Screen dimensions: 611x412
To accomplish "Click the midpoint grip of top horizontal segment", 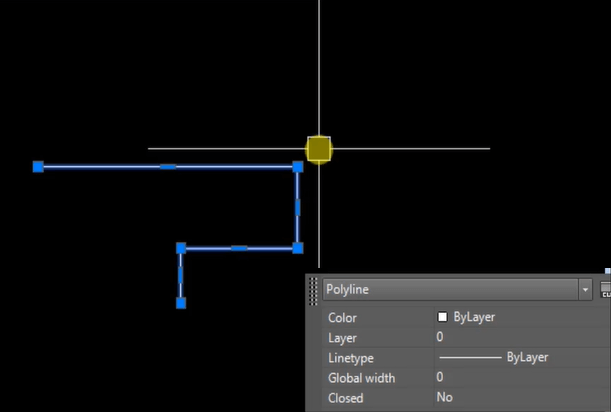I will point(168,167).
